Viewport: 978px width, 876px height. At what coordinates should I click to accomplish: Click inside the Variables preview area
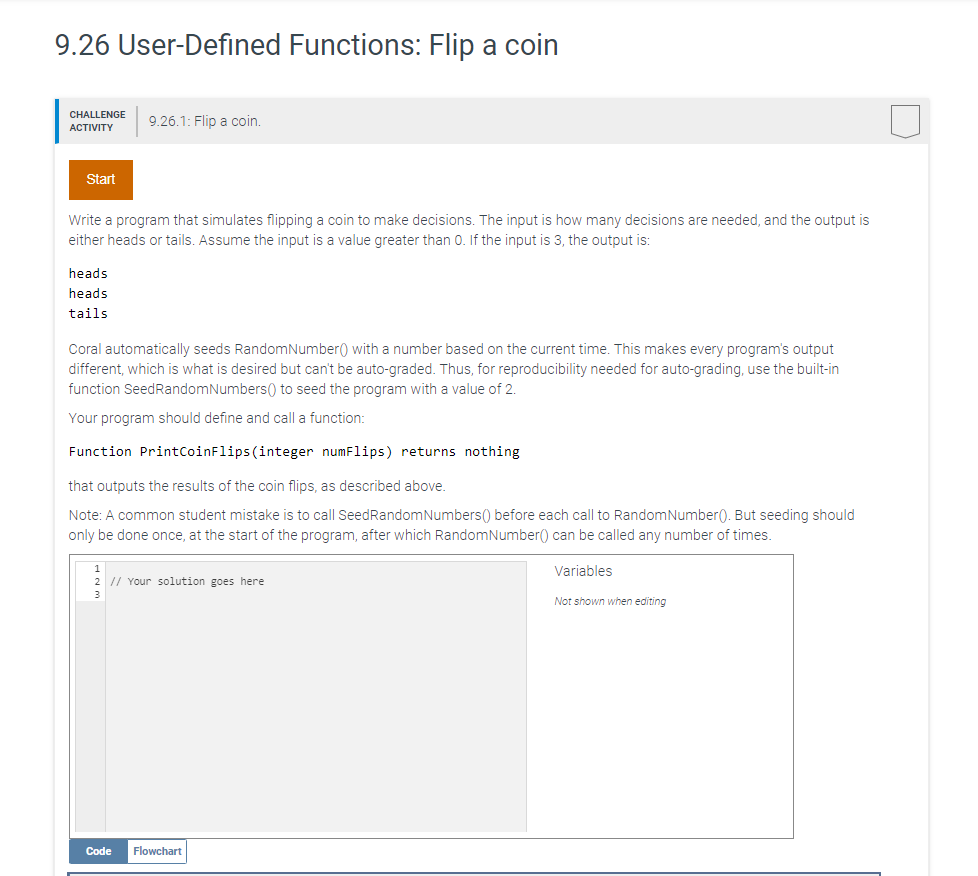pos(660,700)
